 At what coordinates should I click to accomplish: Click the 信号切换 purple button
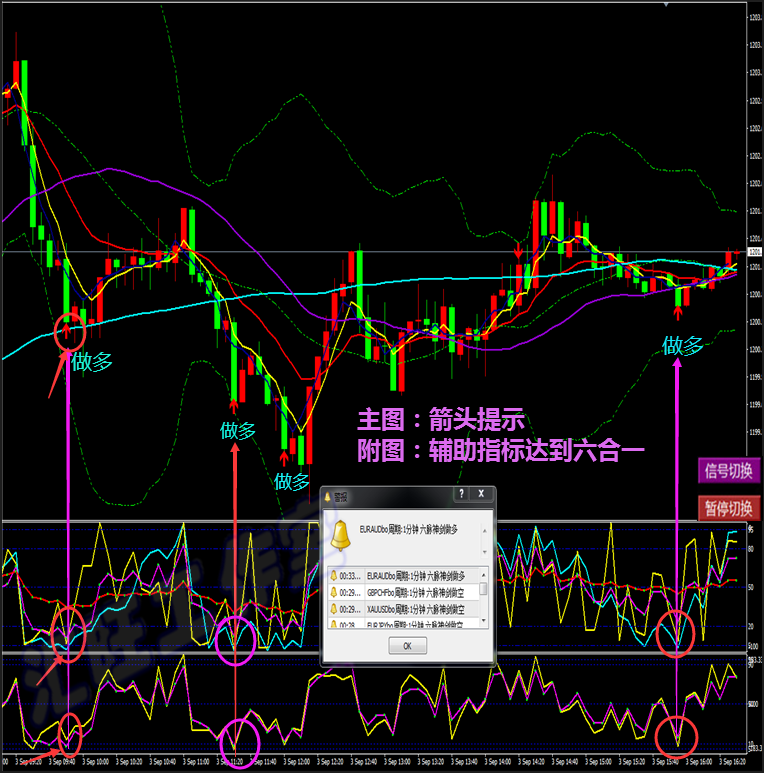point(729,471)
